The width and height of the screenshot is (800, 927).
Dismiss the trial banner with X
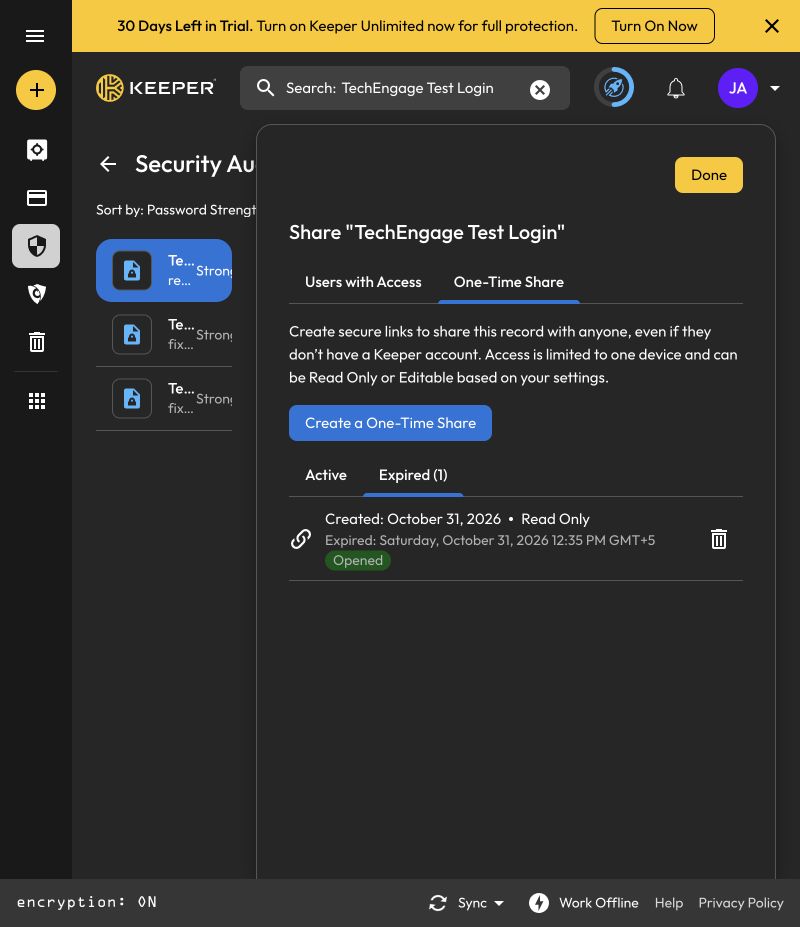tap(771, 26)
